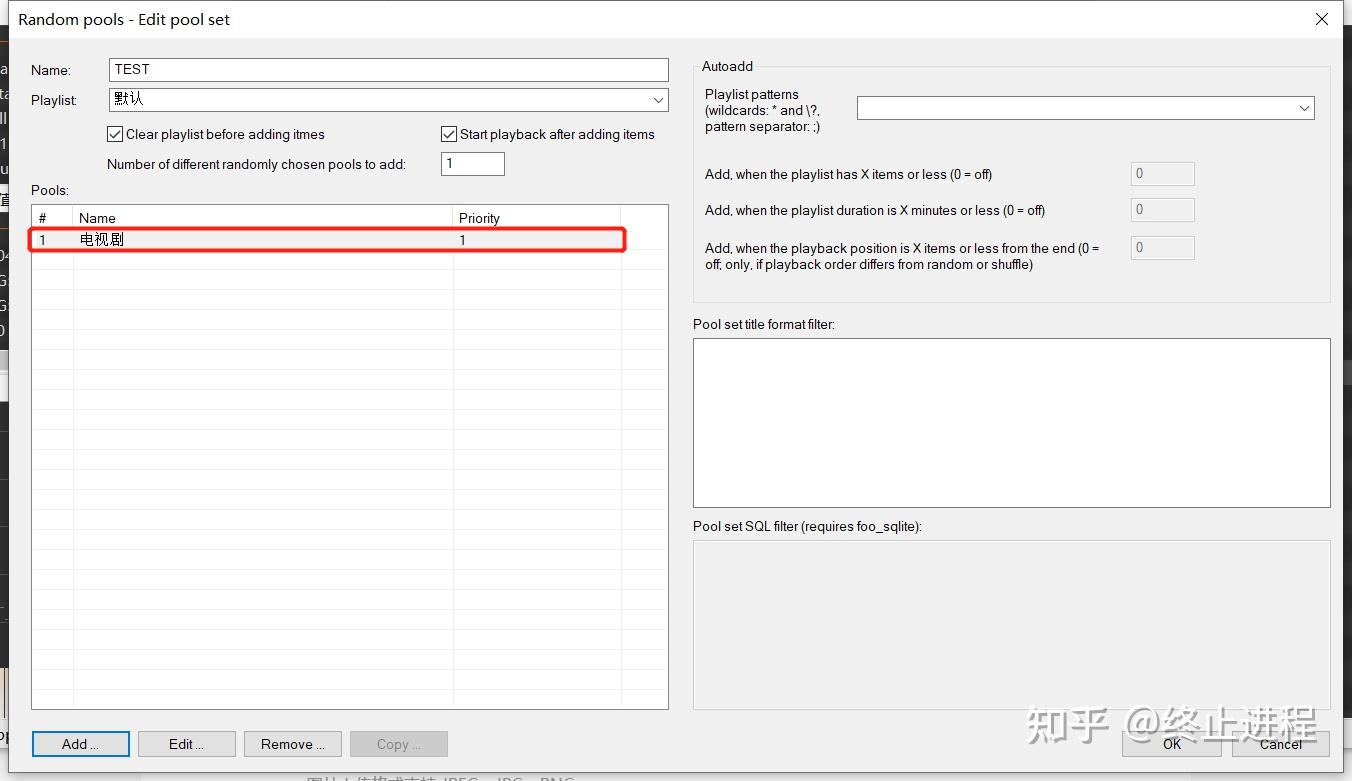Click the Cancel button
The image size is (1352, 781).
coord(1281,744)
